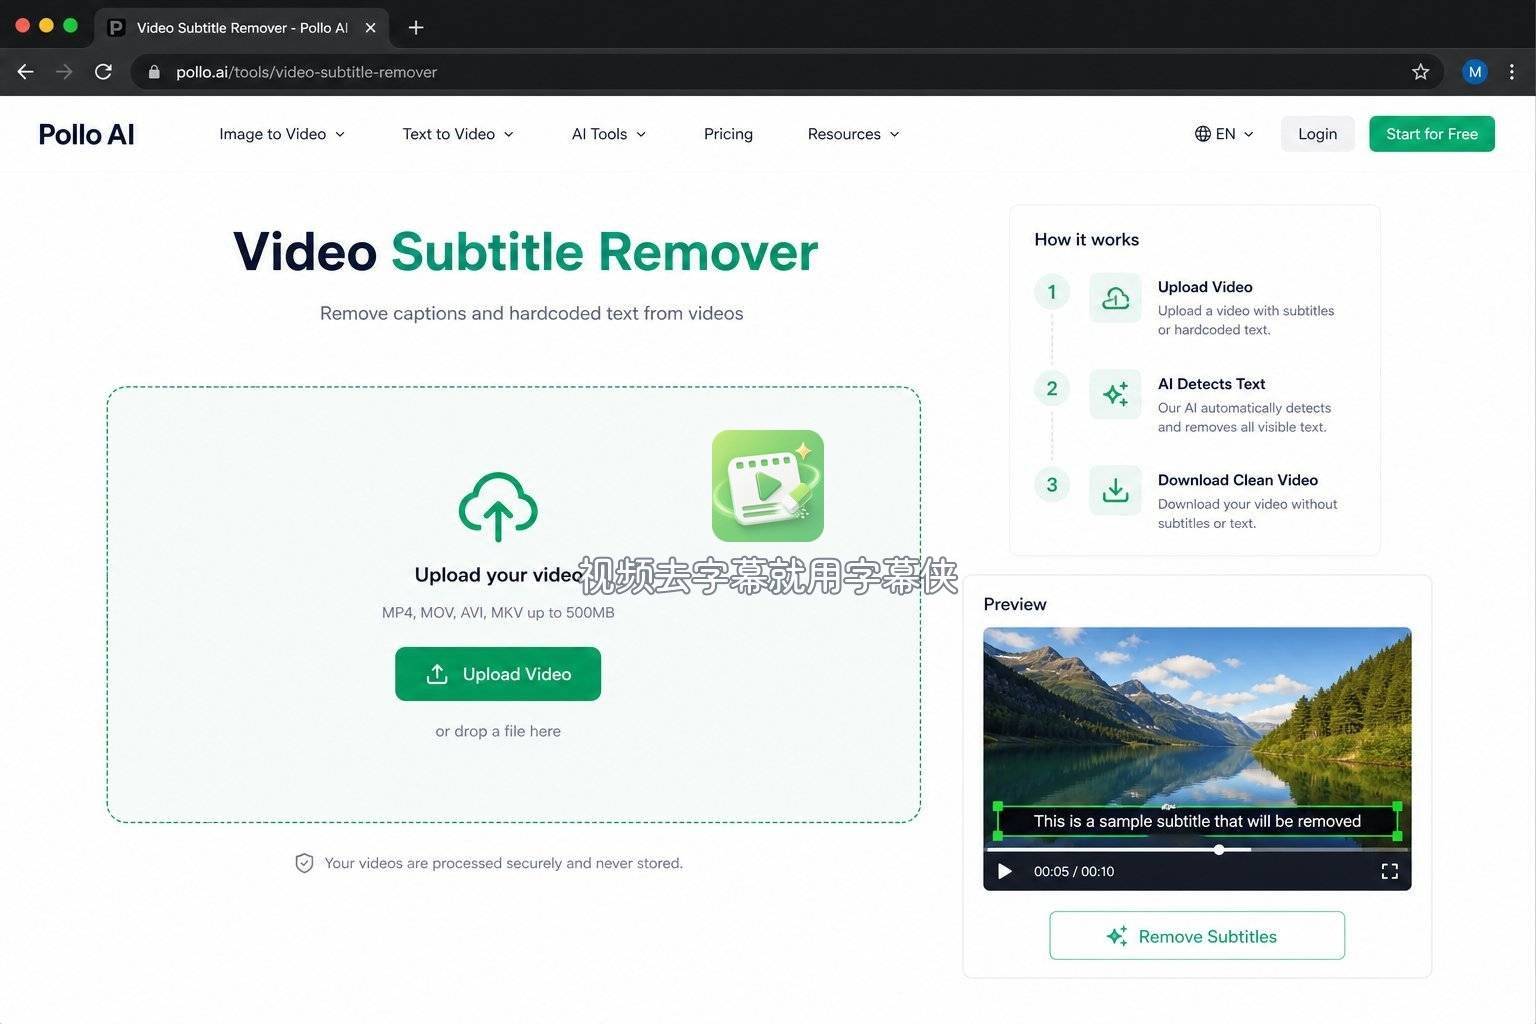Image resolution: width=1536 pixels, height=1024 pixels.
Task: Click the Upload Video step cloud icon
Action: (1115, 298)
